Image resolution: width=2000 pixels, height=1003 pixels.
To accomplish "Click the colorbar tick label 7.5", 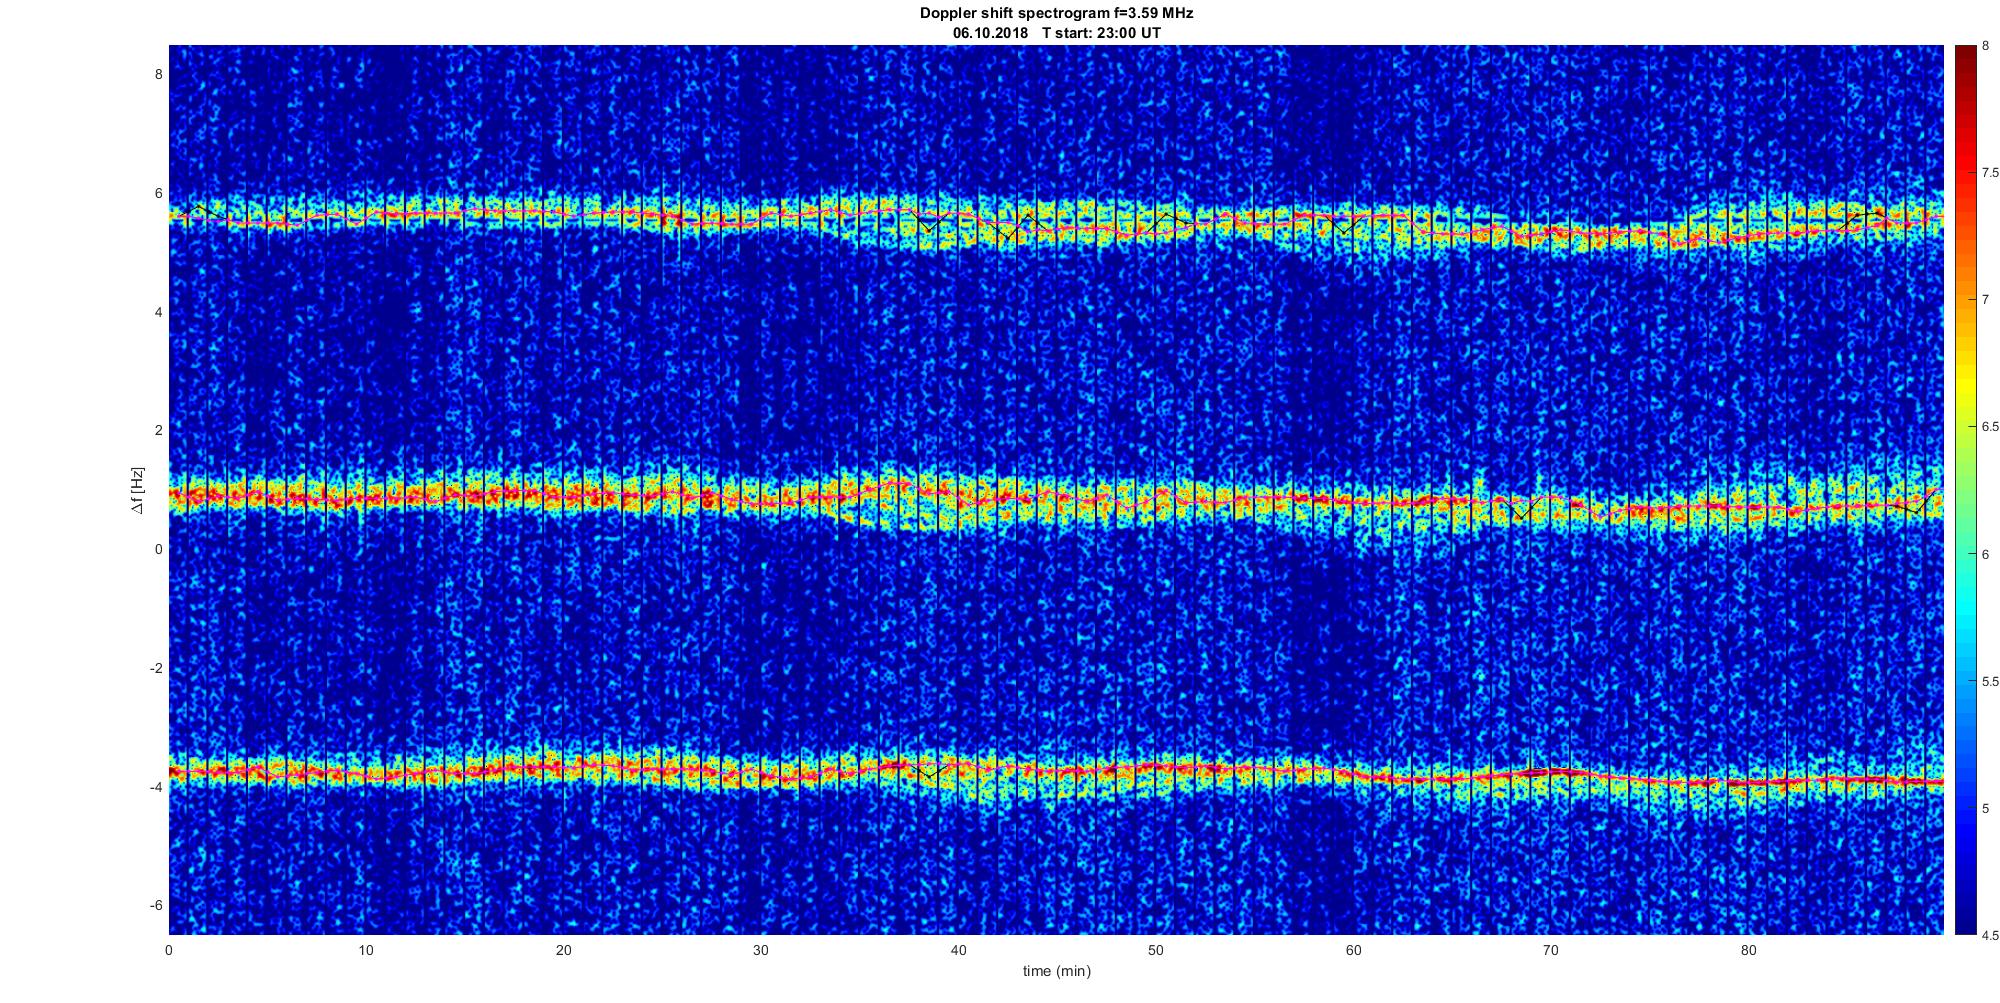I will point(1990,172).
